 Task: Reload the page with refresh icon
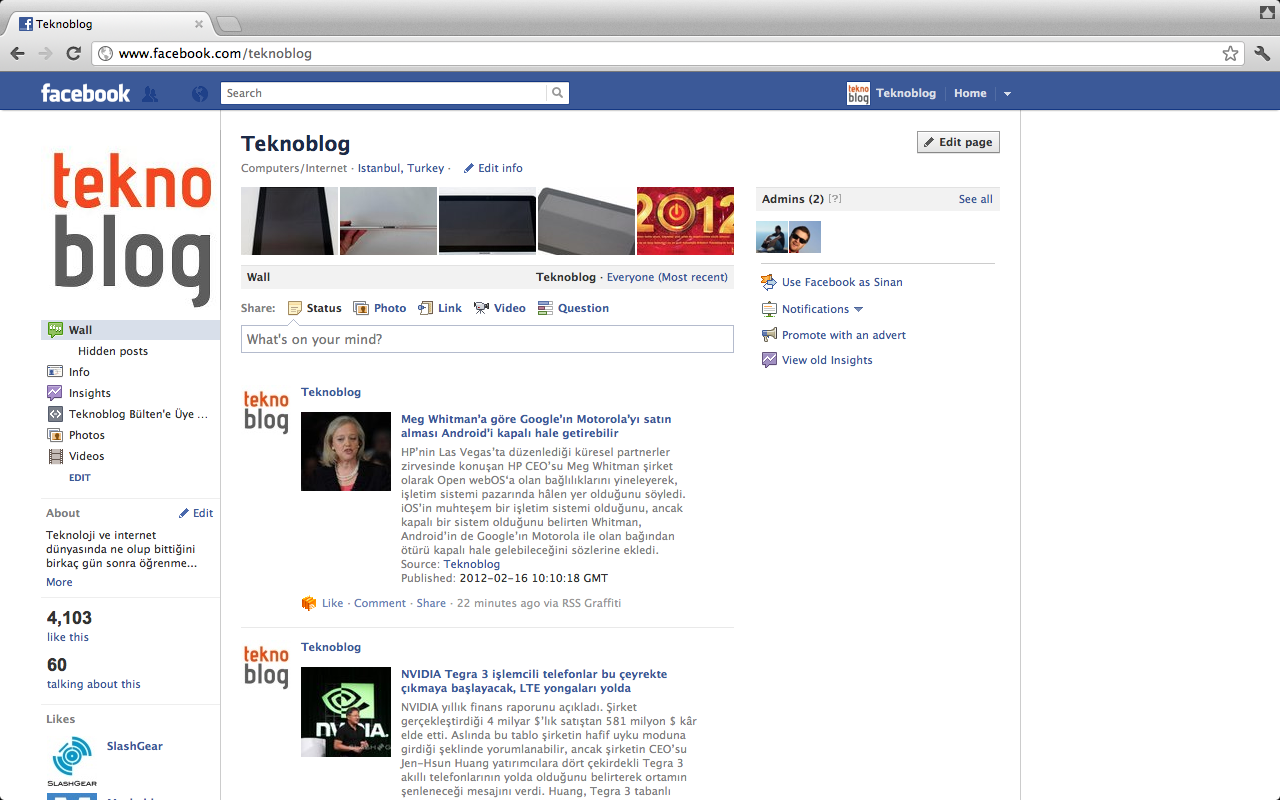[74, 53]
